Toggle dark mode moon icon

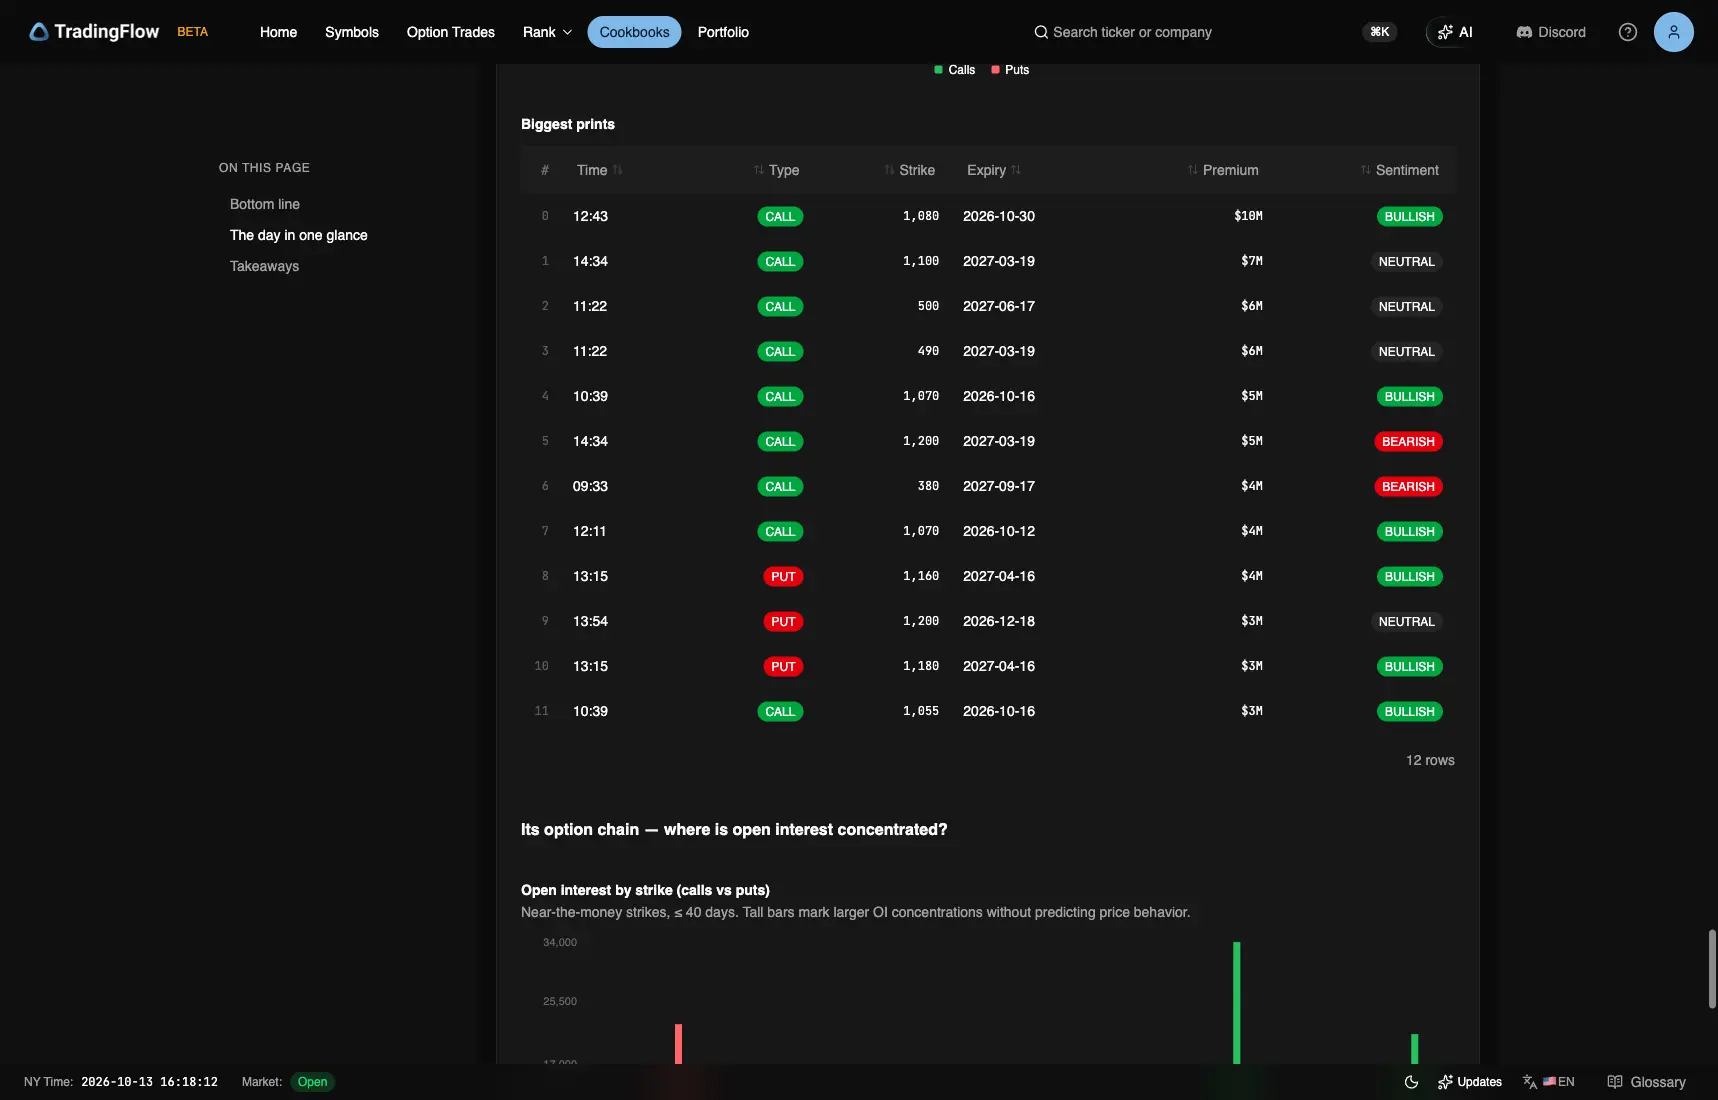[1411, 1082]
